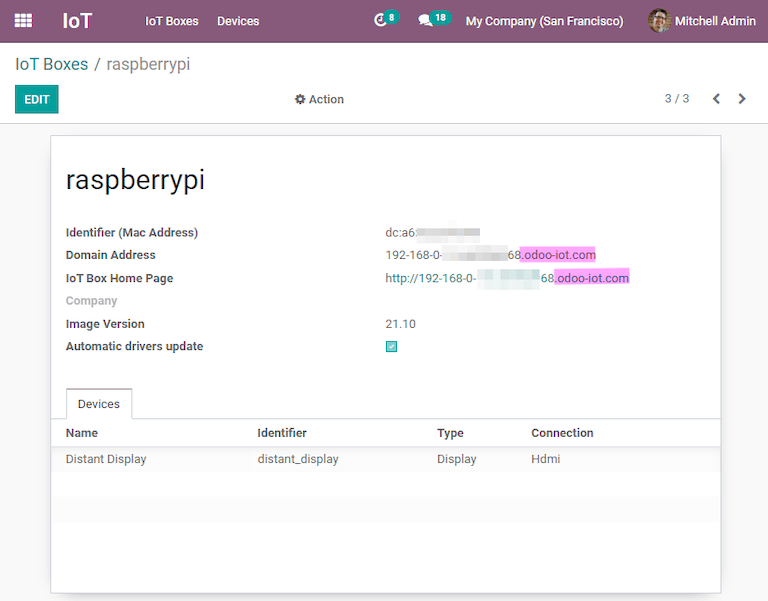Navigate to IoT Boxes breadcrumb
Screen dimensions: 768x601
click(x=51, y=64)
